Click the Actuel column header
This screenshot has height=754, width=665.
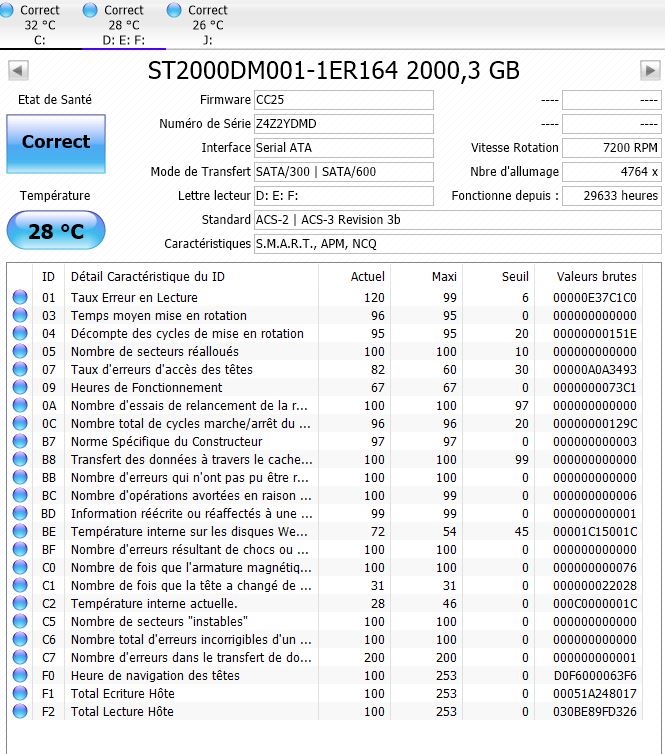(354, 276)
